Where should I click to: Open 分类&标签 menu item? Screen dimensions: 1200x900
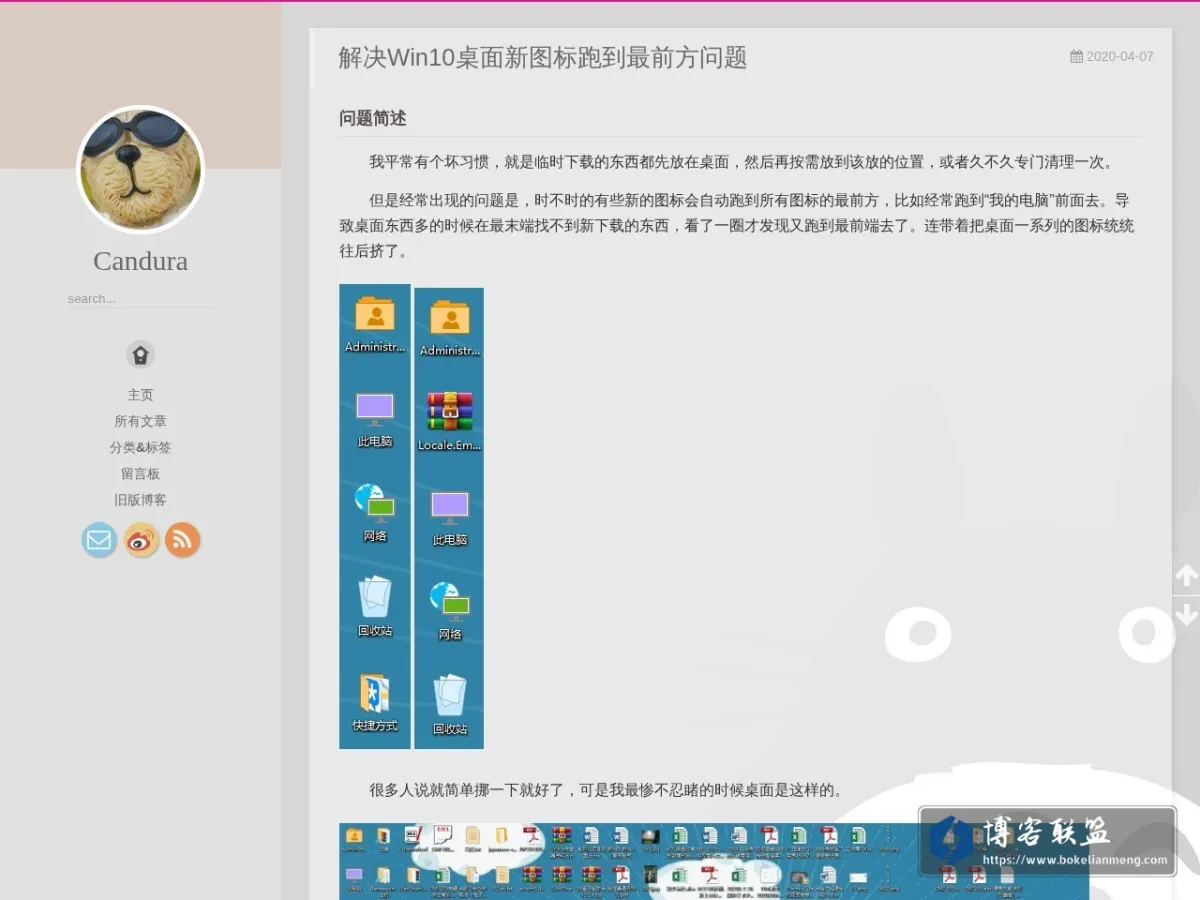pyautogui.click(x=141, y=447)
